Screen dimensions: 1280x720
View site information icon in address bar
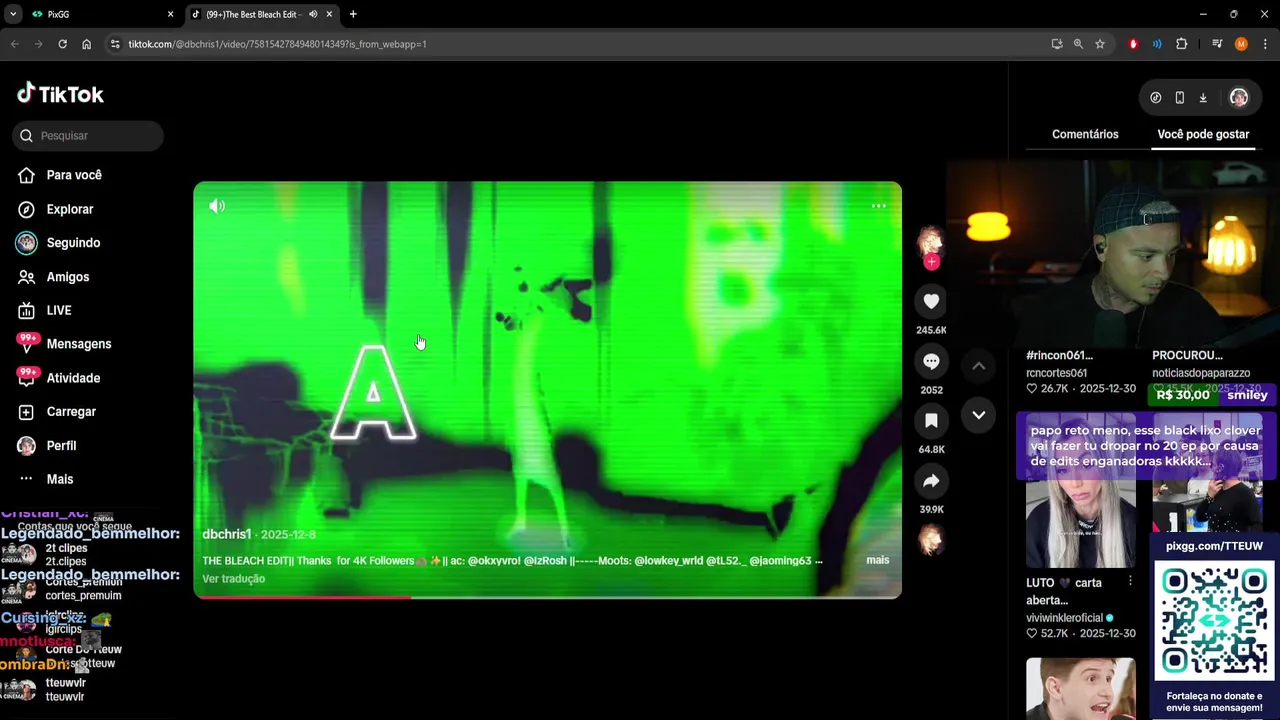(115, 44)
